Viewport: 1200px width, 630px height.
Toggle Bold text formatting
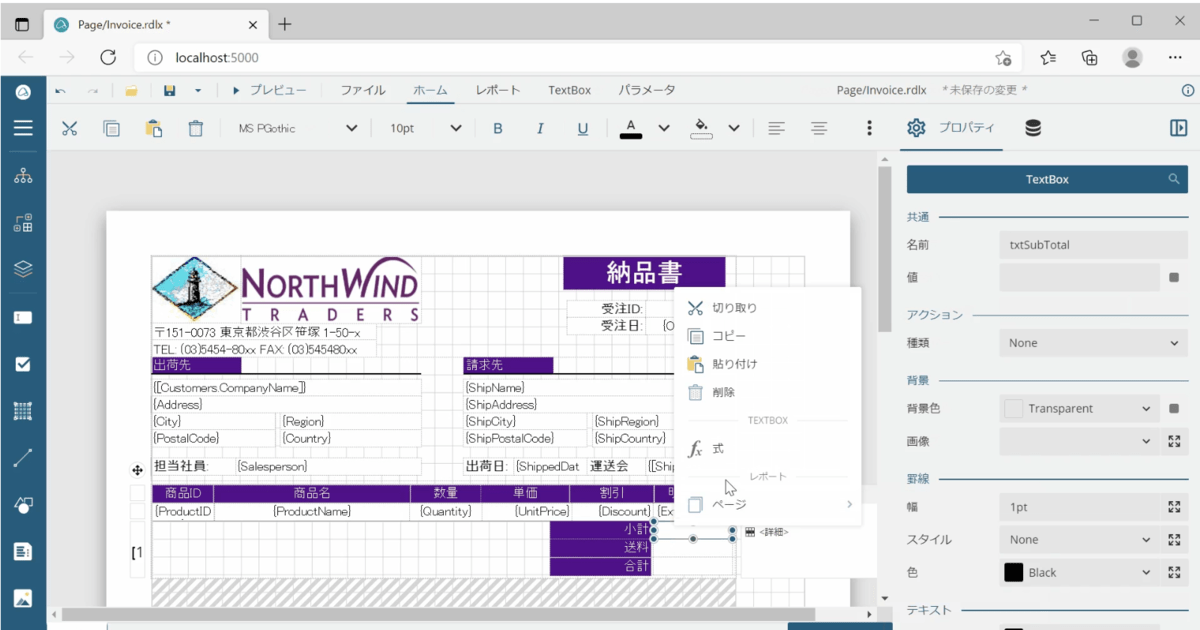(x=498, y=128)
